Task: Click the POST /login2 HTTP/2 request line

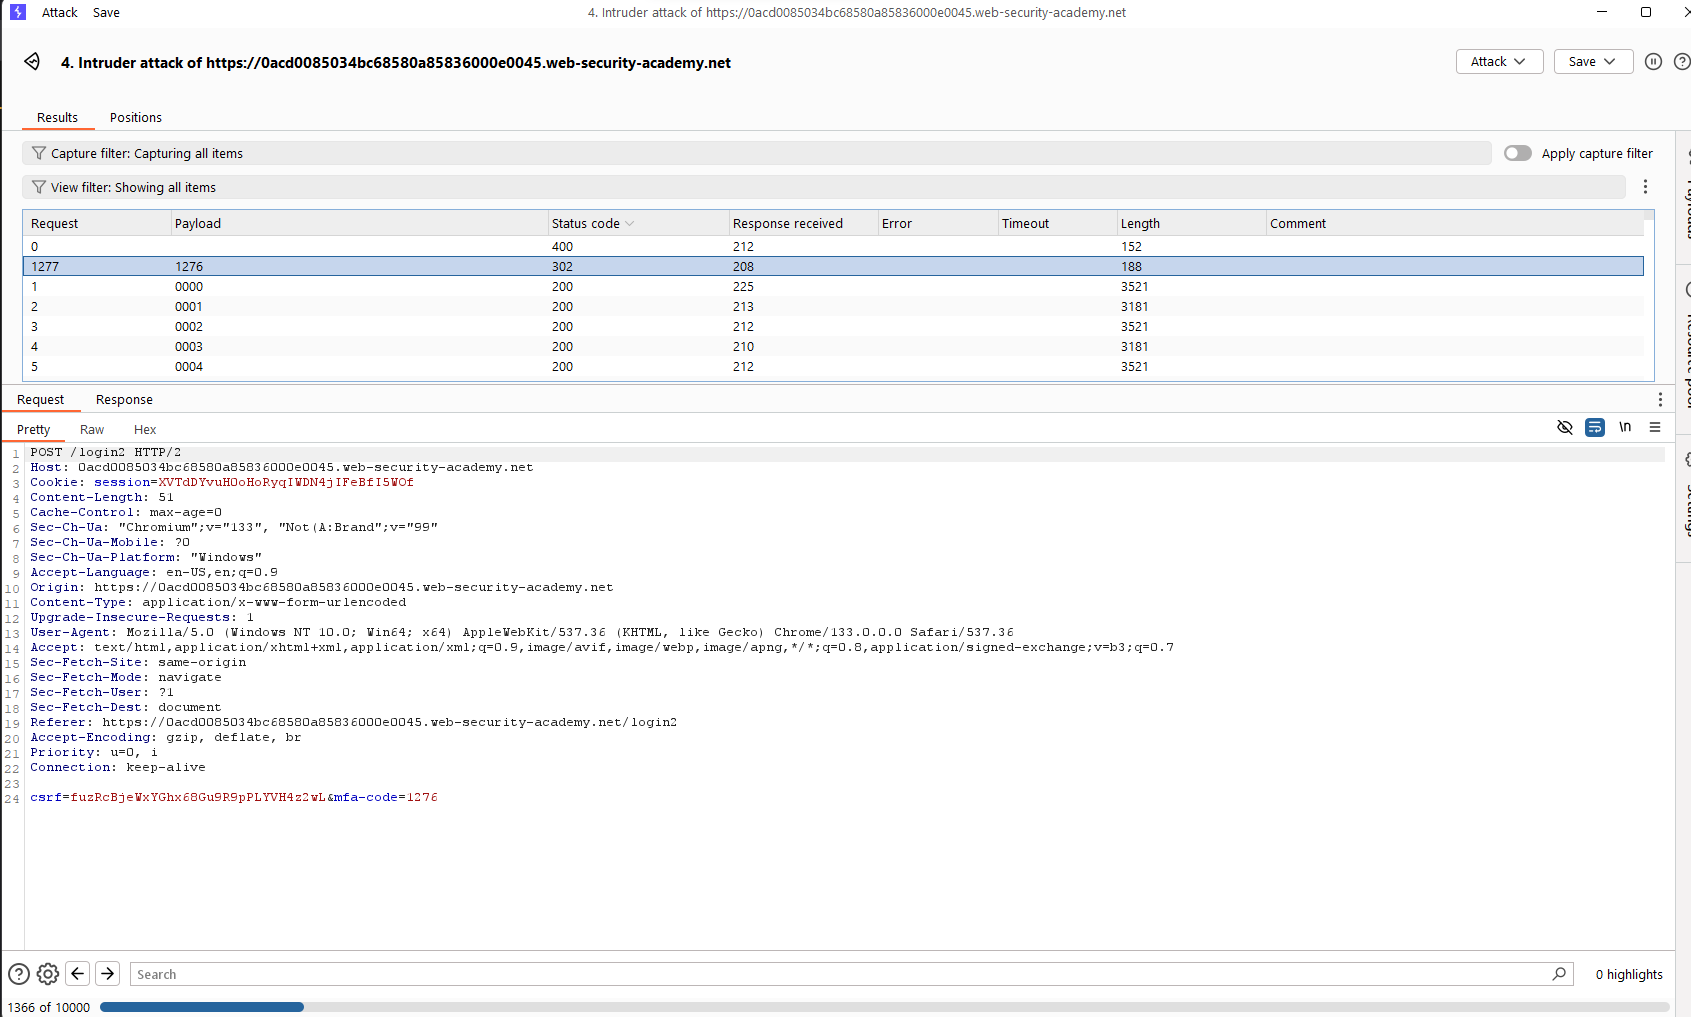Action: pyautogui.click(x=106, y=452)
